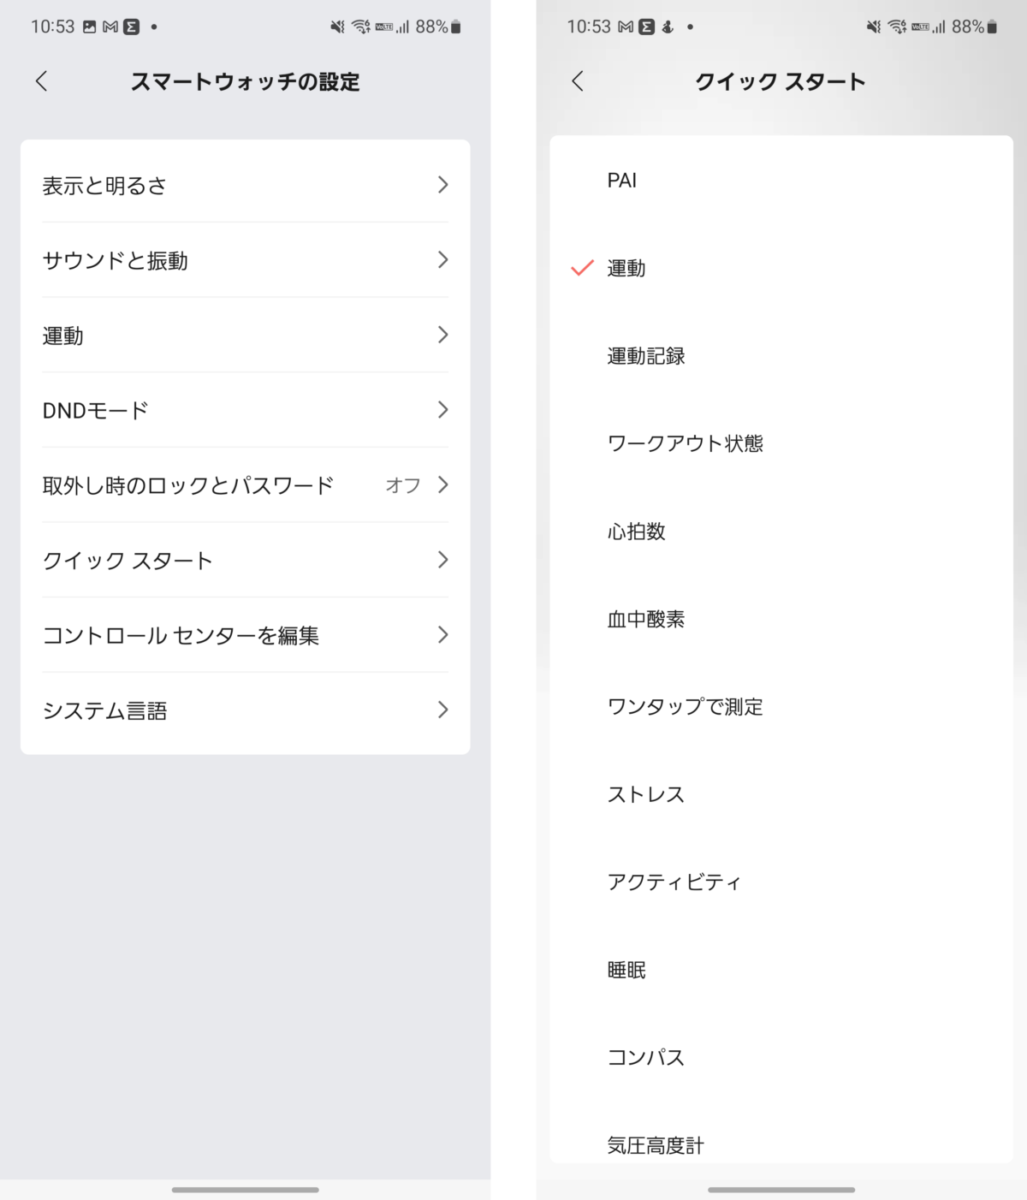Open システム言語 menu item

pyautogui.click(x=245, y=710)
